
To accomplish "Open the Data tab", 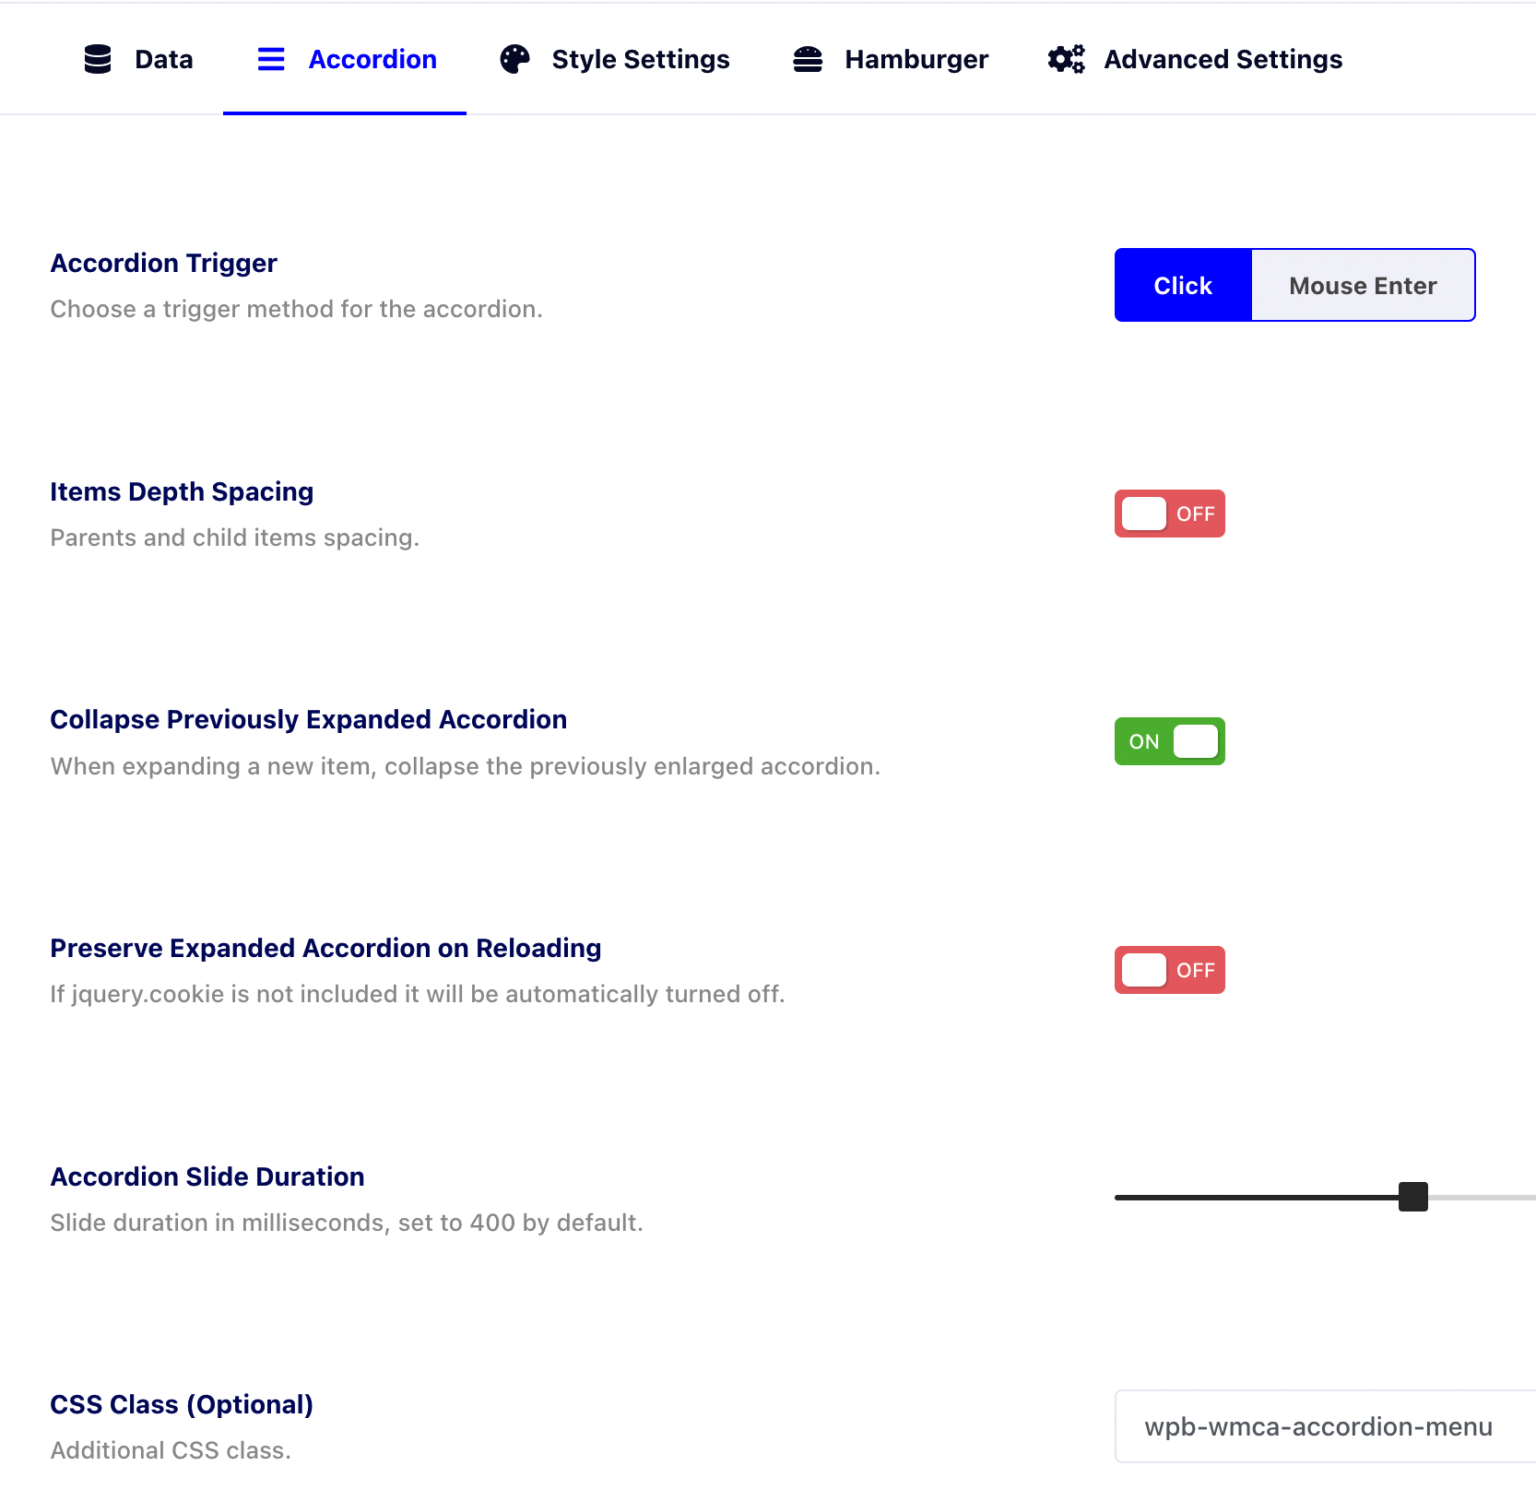I will click(139, 60).
